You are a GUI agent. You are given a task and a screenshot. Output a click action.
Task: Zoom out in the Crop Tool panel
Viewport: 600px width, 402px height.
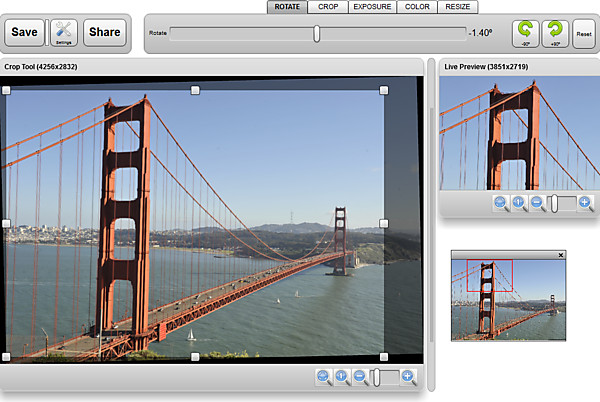pos(360,377)
